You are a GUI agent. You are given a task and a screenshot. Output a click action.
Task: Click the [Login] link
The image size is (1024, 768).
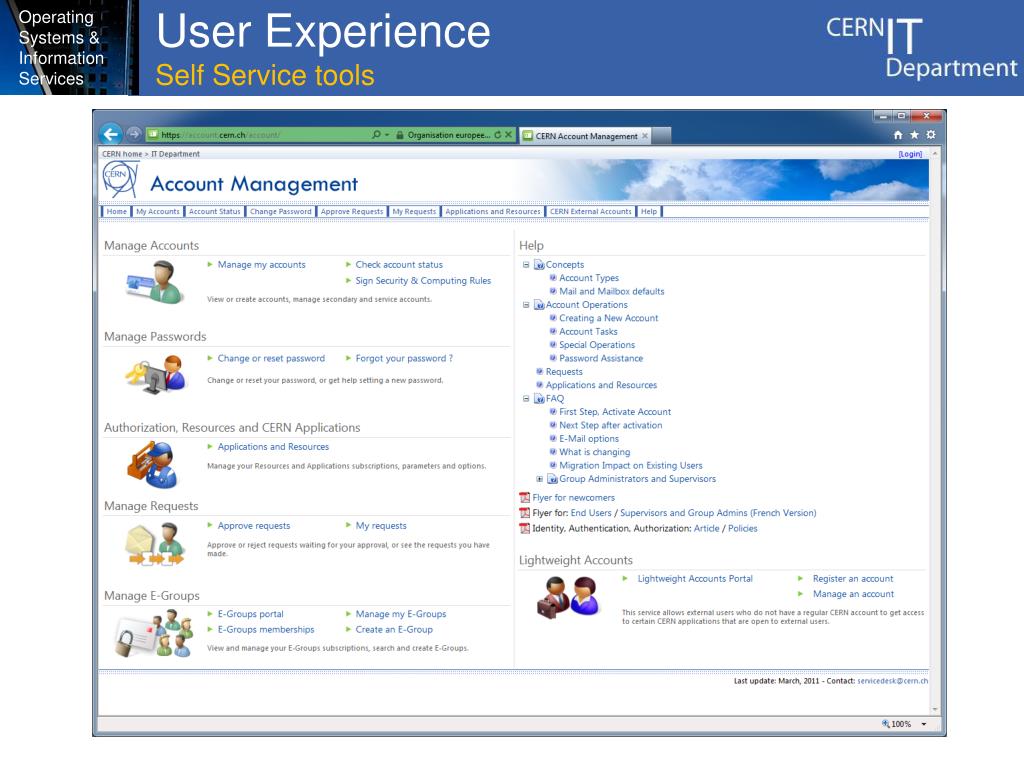pyautogui.click(x=910, y=154)
